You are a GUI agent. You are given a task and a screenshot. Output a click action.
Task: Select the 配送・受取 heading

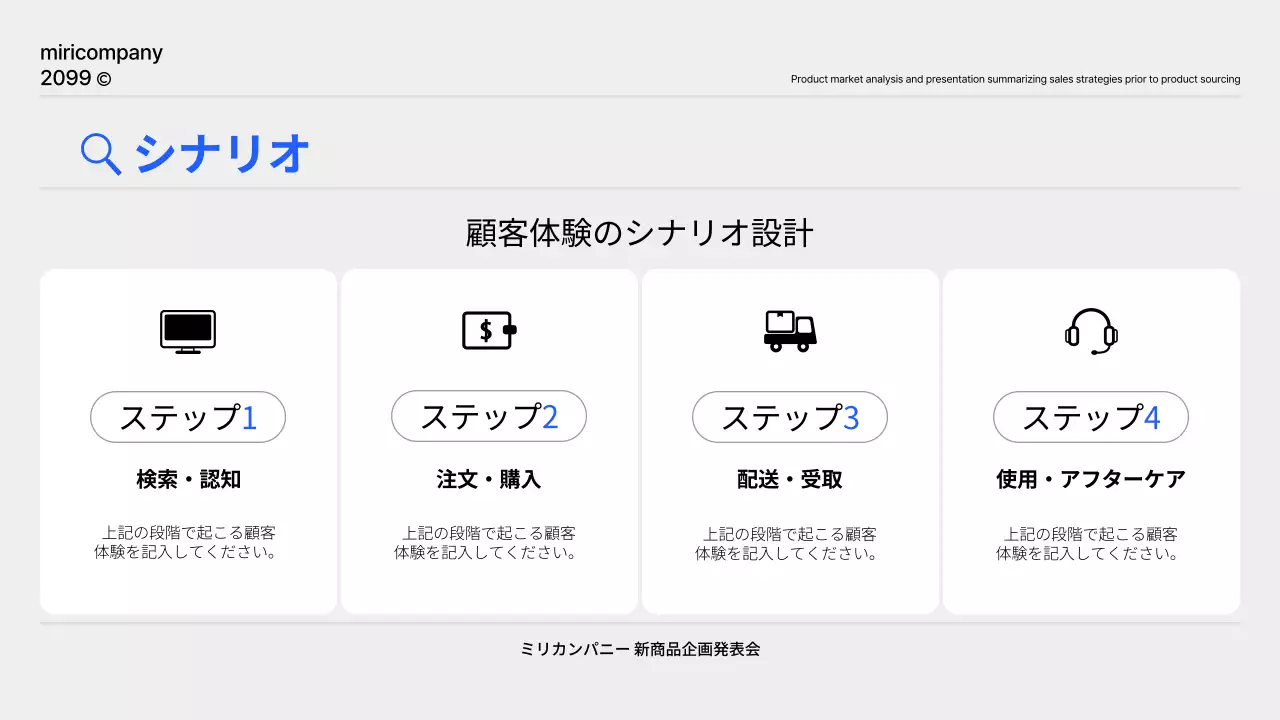(x=790, y=479)
